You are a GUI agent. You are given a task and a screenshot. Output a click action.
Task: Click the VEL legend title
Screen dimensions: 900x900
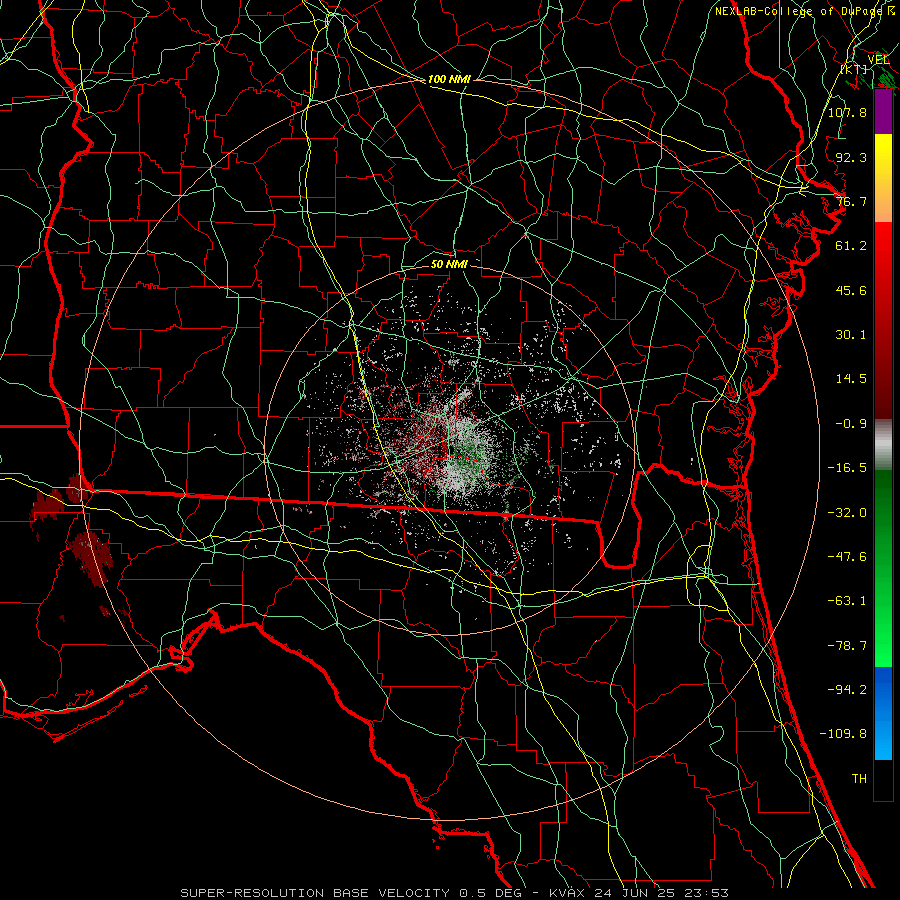879,59
